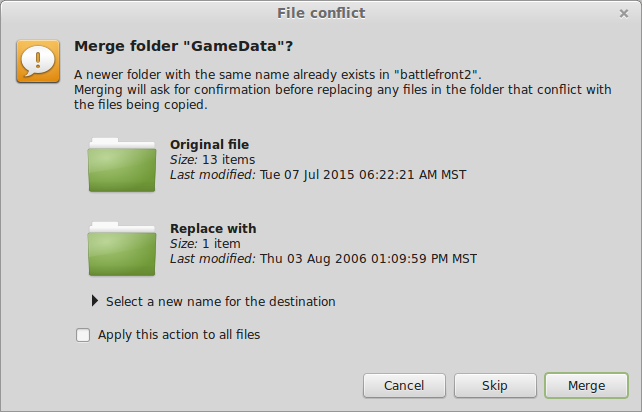Click the 2015 last modified date text

[x=363, y=175]
